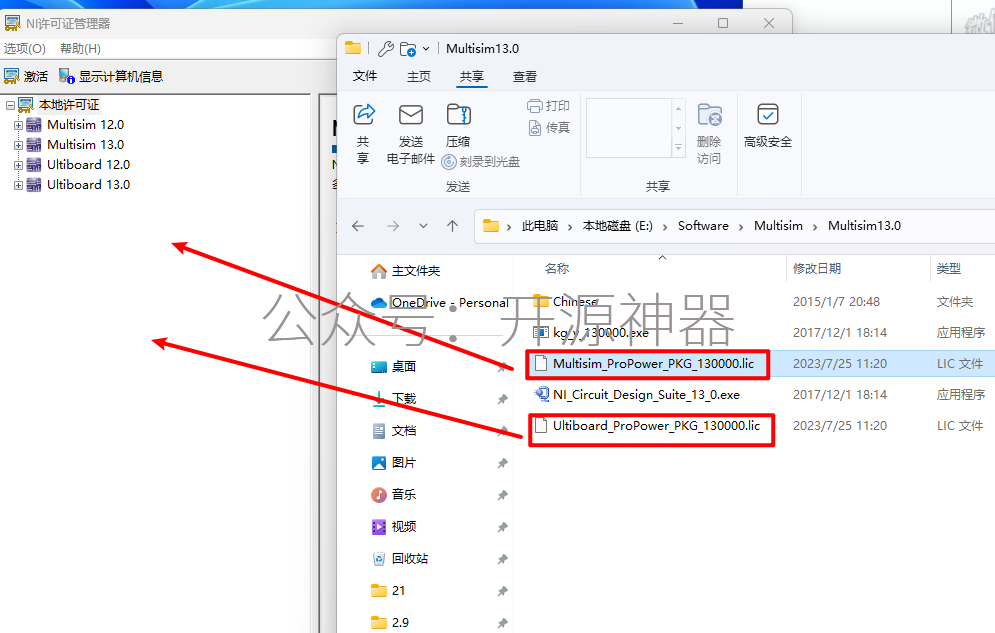Open 视频 in the navigation pane
995x633 pixels.
pos(394,526)
